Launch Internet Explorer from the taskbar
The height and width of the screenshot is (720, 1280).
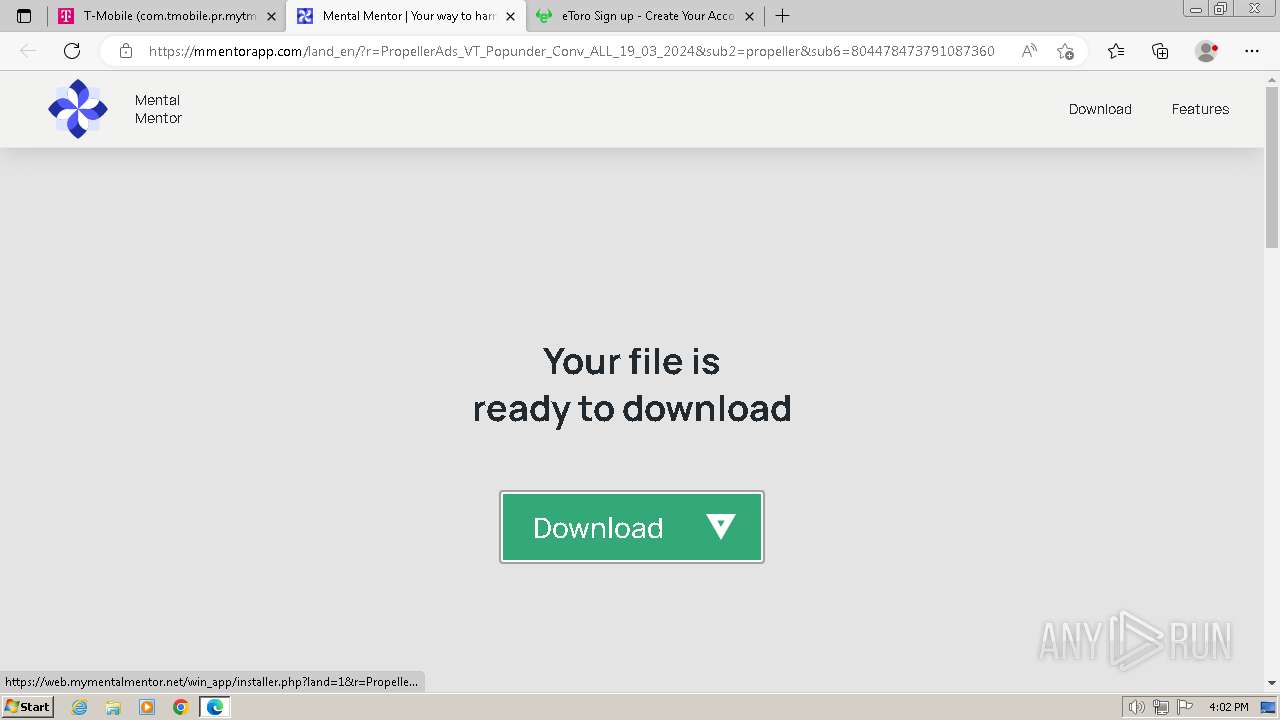point(80,707)
